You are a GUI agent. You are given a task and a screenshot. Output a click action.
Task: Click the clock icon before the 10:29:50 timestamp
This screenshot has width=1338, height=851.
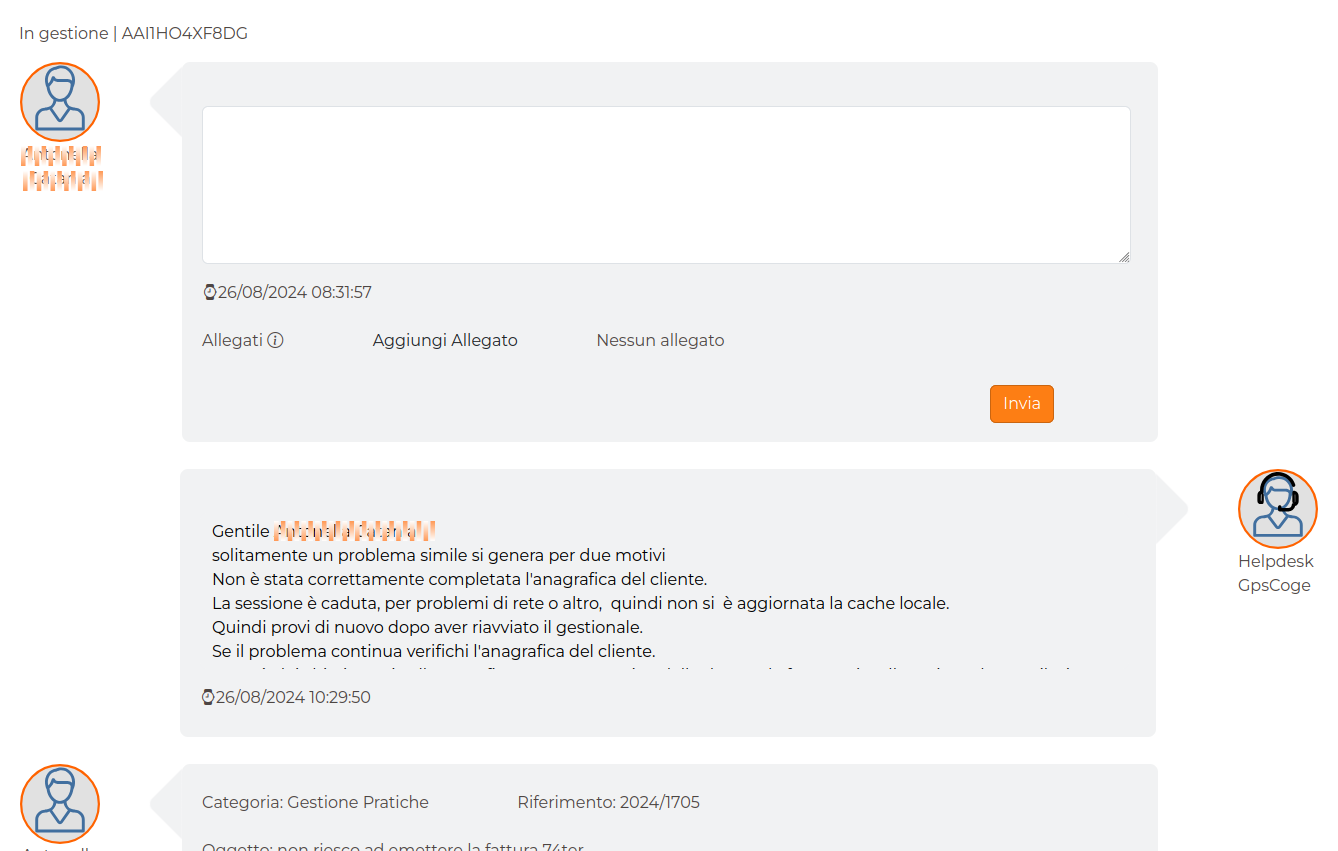pyautogui.click(x=209, y=696)
